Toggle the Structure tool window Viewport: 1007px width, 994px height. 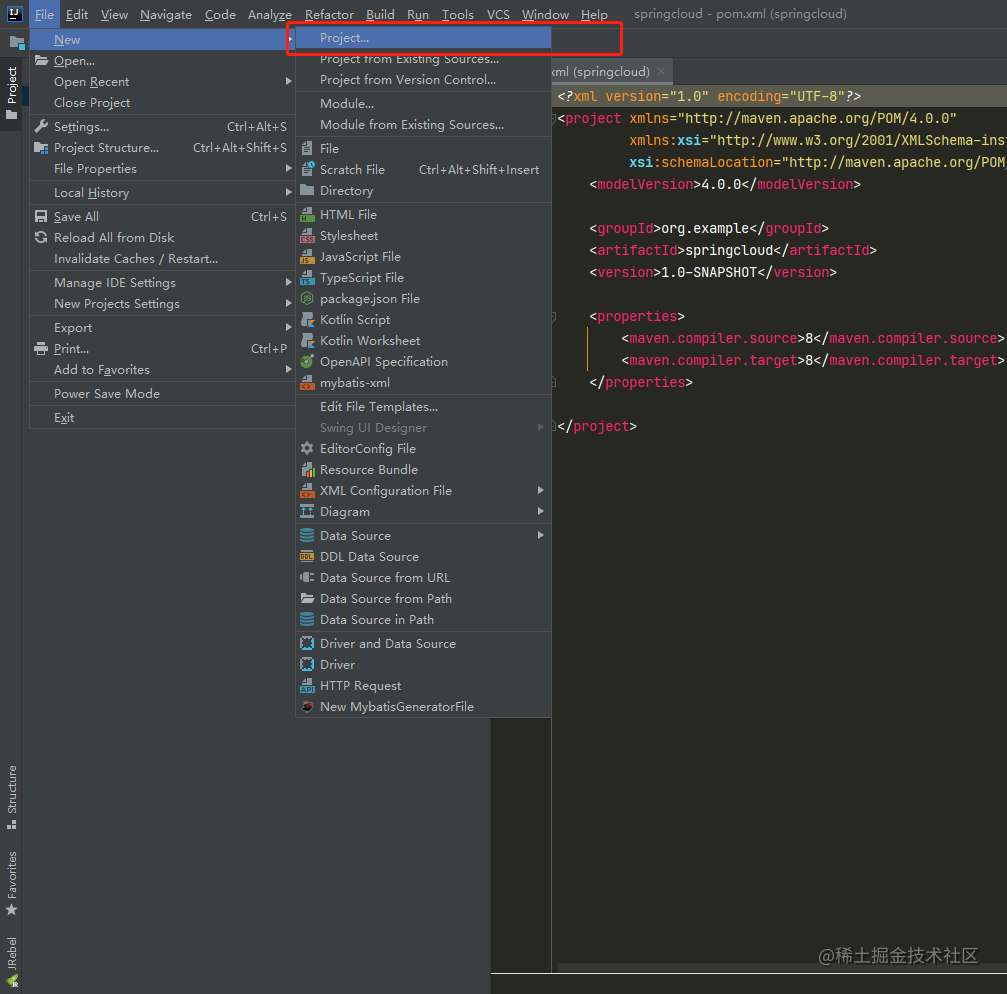(12, 797)
